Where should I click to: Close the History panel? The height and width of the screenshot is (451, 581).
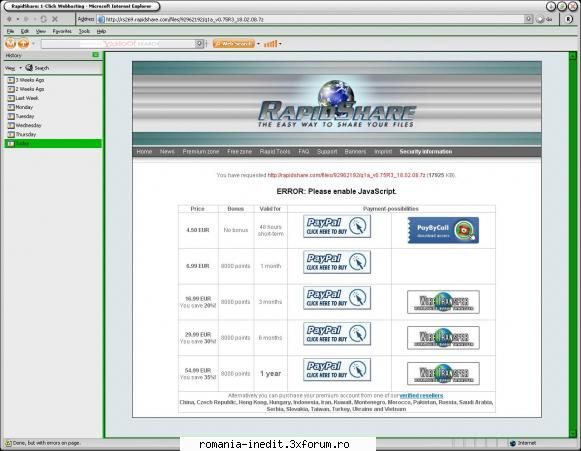pos(96,55)
